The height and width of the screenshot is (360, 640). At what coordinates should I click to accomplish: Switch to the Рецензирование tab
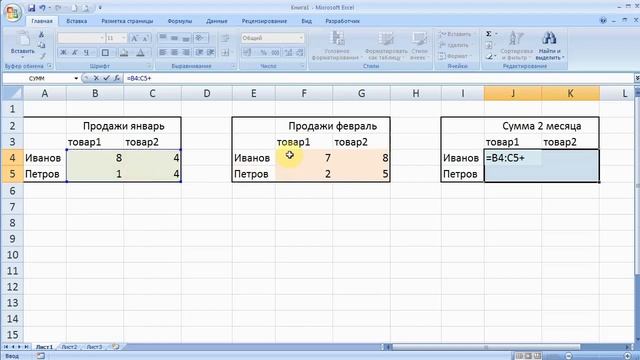264,21
